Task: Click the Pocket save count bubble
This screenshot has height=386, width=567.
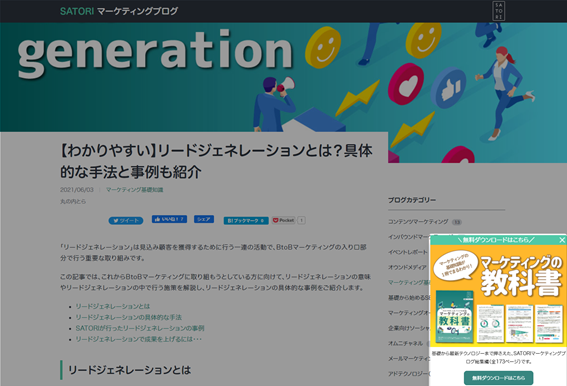Action: coord(302,220)
